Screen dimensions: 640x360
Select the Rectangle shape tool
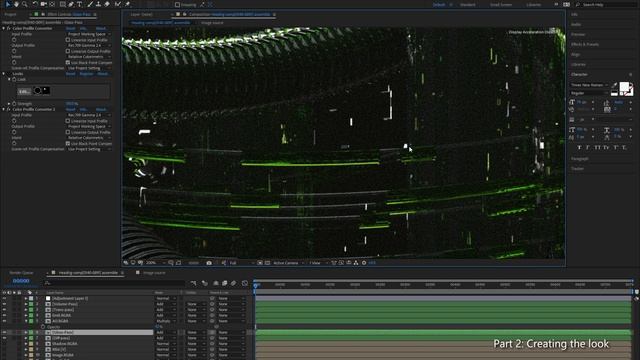click(62, 4)
